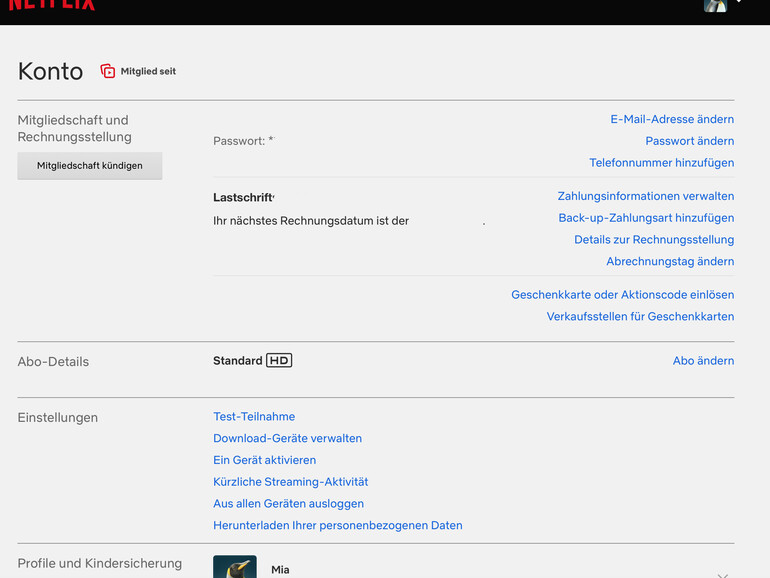View Details zur Rechnungsstellung
The height and width of the screenshot is (578, 770).
[x=654, y=240]
